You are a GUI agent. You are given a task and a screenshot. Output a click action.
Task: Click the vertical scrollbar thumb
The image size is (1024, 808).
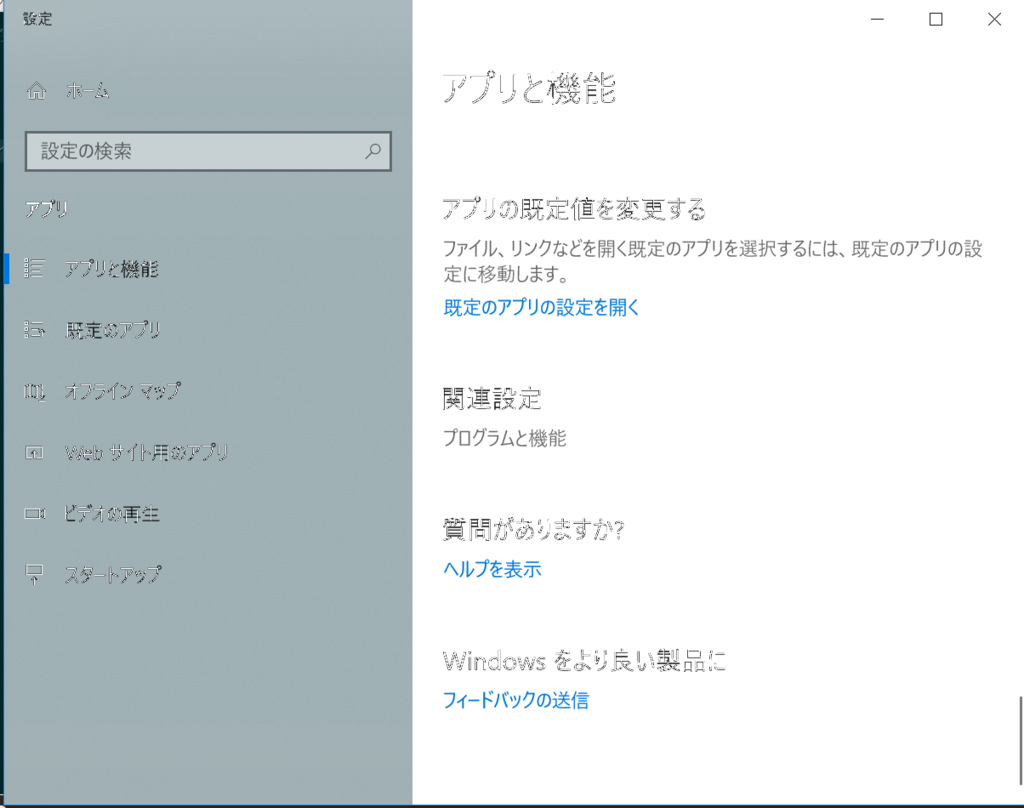click(1020, 741)
